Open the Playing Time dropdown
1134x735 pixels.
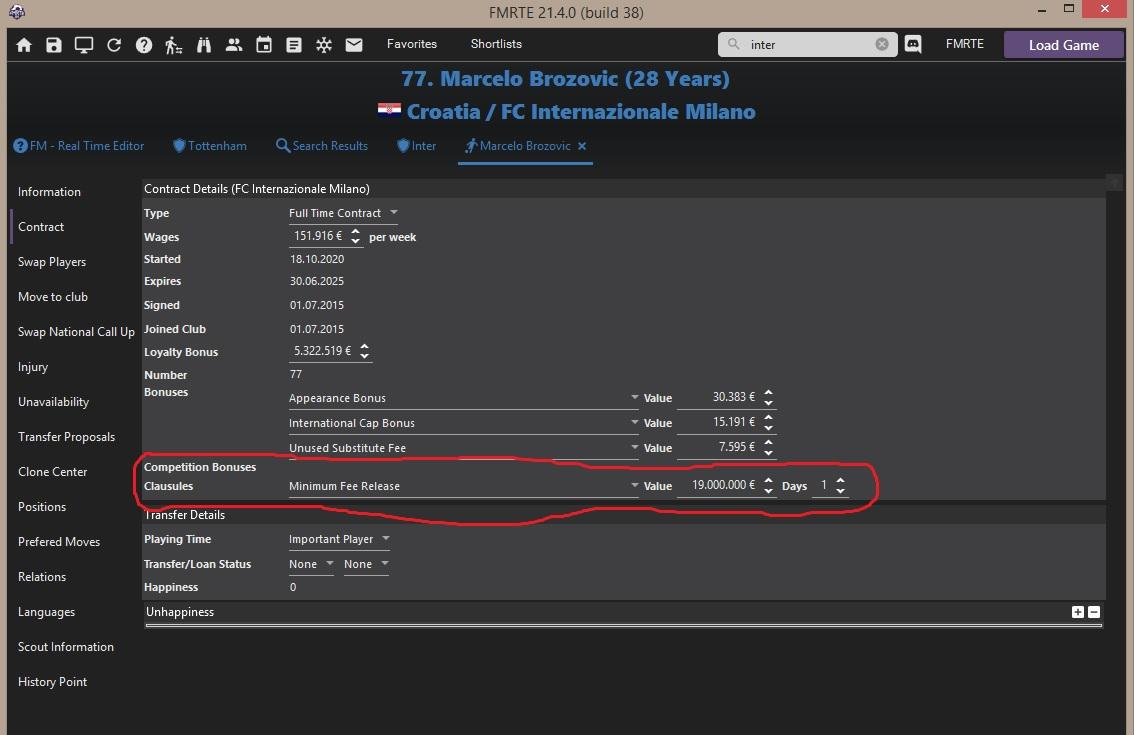tap(386, 539)
